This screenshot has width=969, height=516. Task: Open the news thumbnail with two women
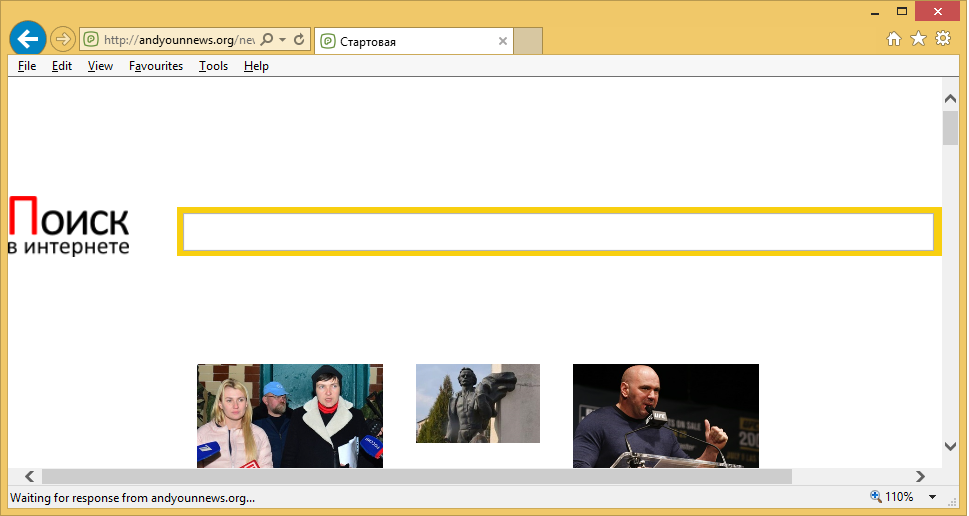point(290,416)
